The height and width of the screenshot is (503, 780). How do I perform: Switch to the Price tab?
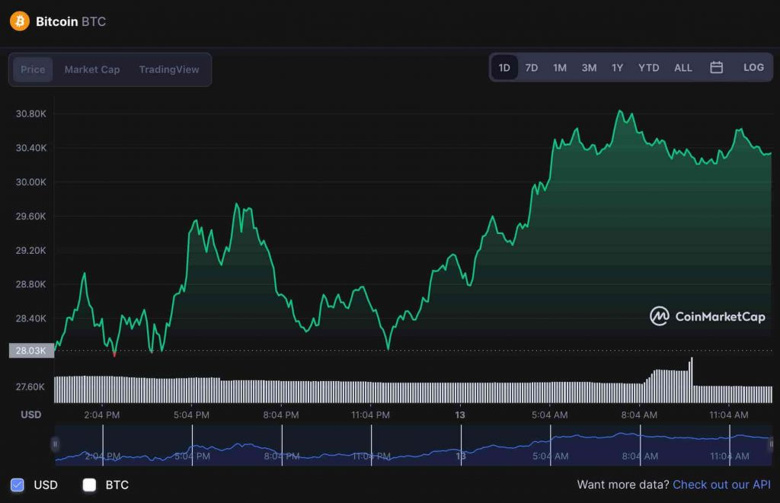(33, 70)
